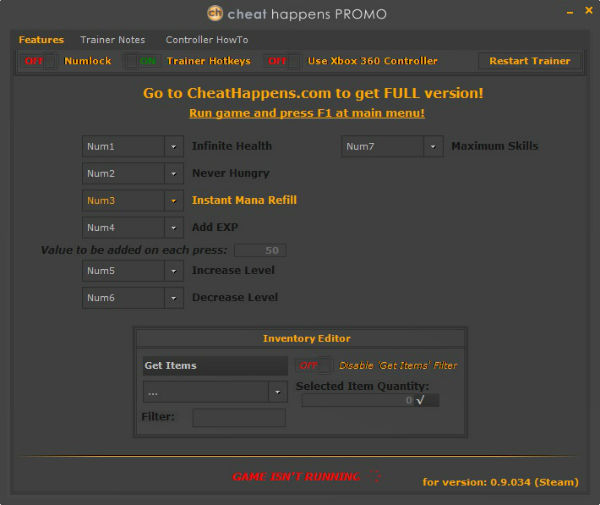
Task: Click the EXP value field showing 50
Action: [x=260, y=251]
